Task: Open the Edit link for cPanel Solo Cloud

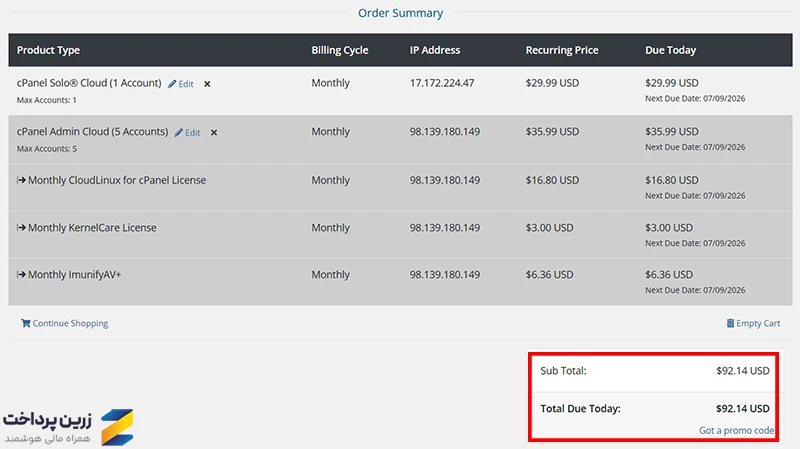Action: pyautogui.click(x=186, y=84)
